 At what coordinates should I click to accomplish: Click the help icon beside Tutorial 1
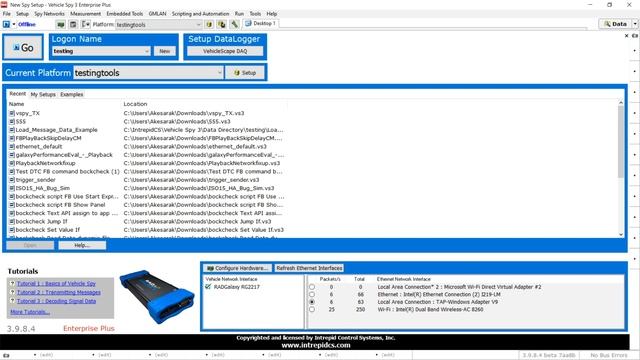(12, 283)
